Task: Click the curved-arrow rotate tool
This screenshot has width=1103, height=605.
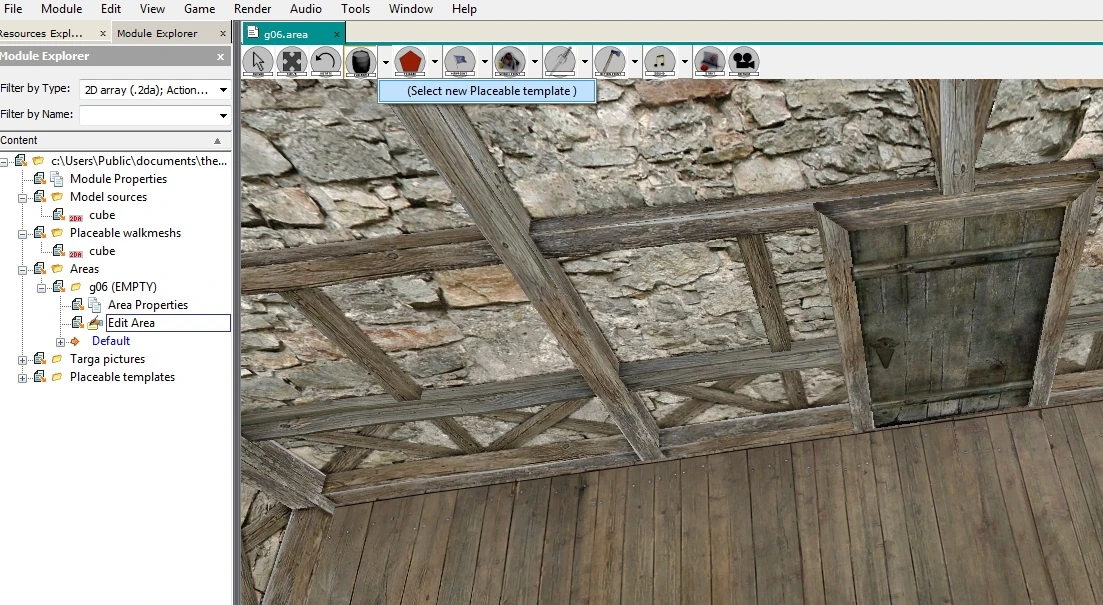Action: pyautogui.click(x=326, y=61)
